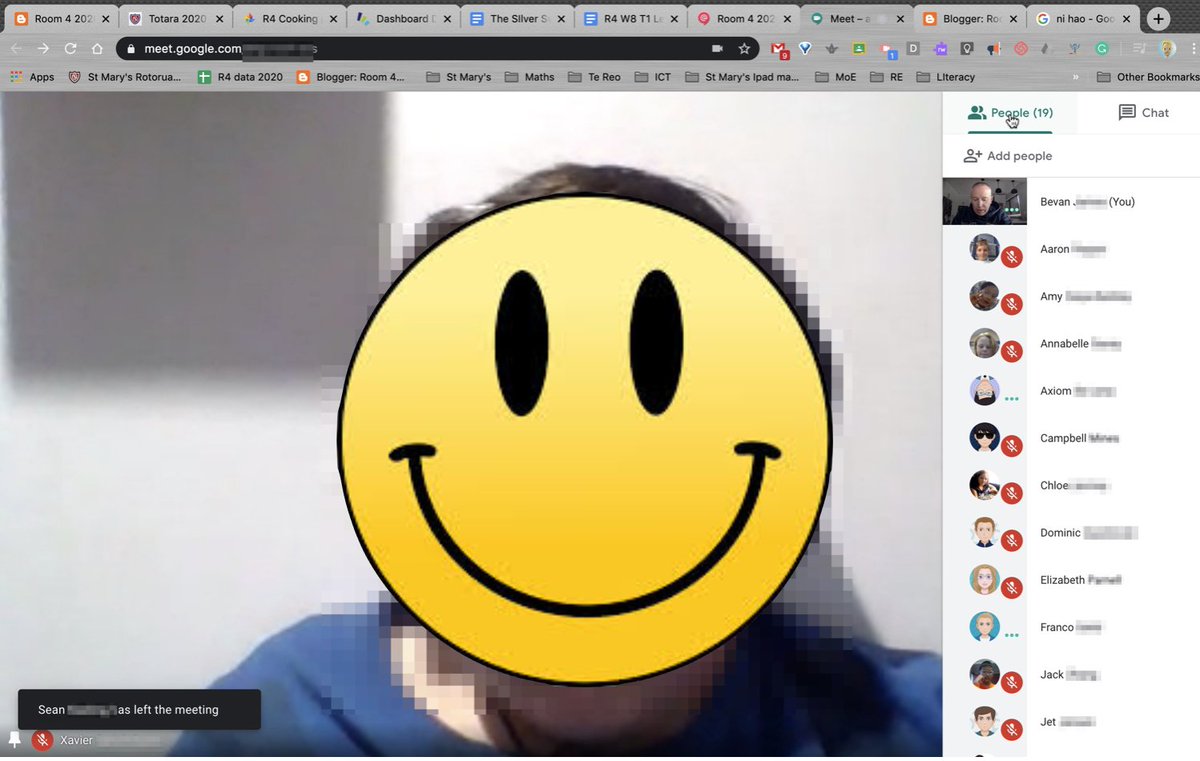Click Jet's avatar in the people list

click(x=985, y=720)
